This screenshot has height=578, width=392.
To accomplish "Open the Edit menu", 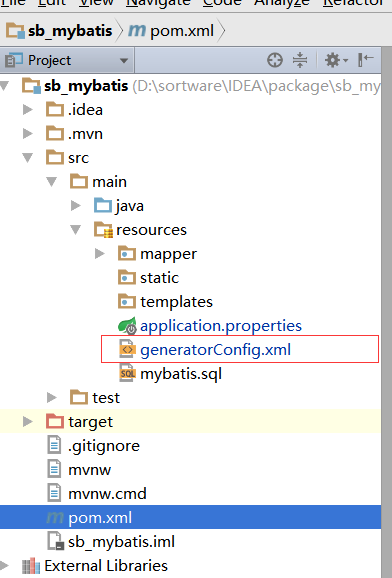I will [x=52, y=3].
